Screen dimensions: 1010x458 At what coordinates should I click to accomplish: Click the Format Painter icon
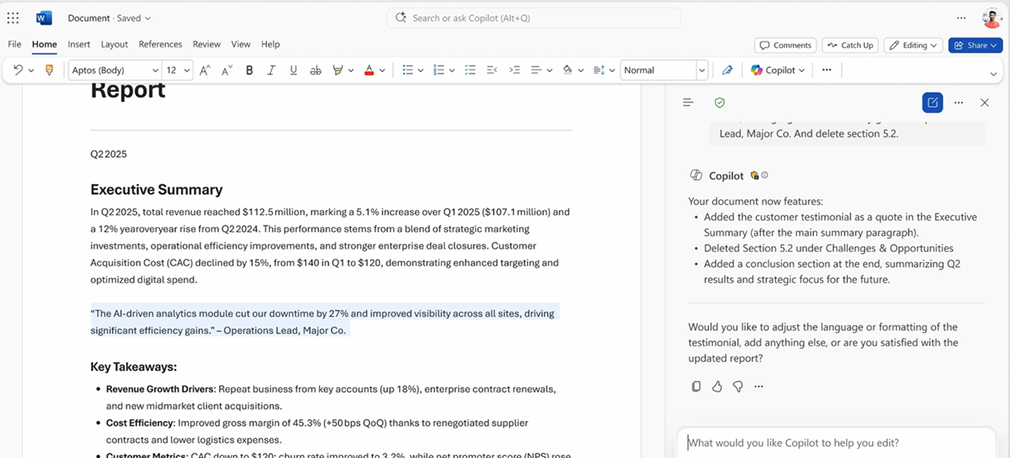pos(49,70)
